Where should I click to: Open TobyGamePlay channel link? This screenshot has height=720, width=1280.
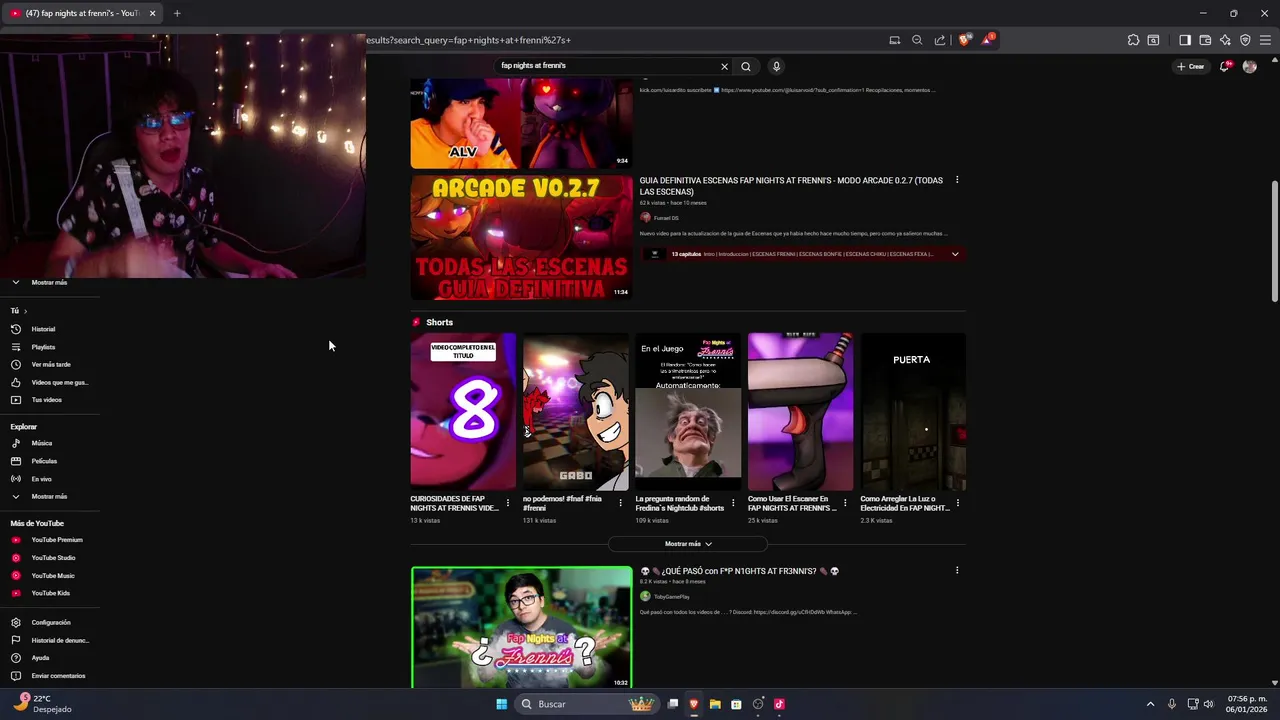[671, 597]
